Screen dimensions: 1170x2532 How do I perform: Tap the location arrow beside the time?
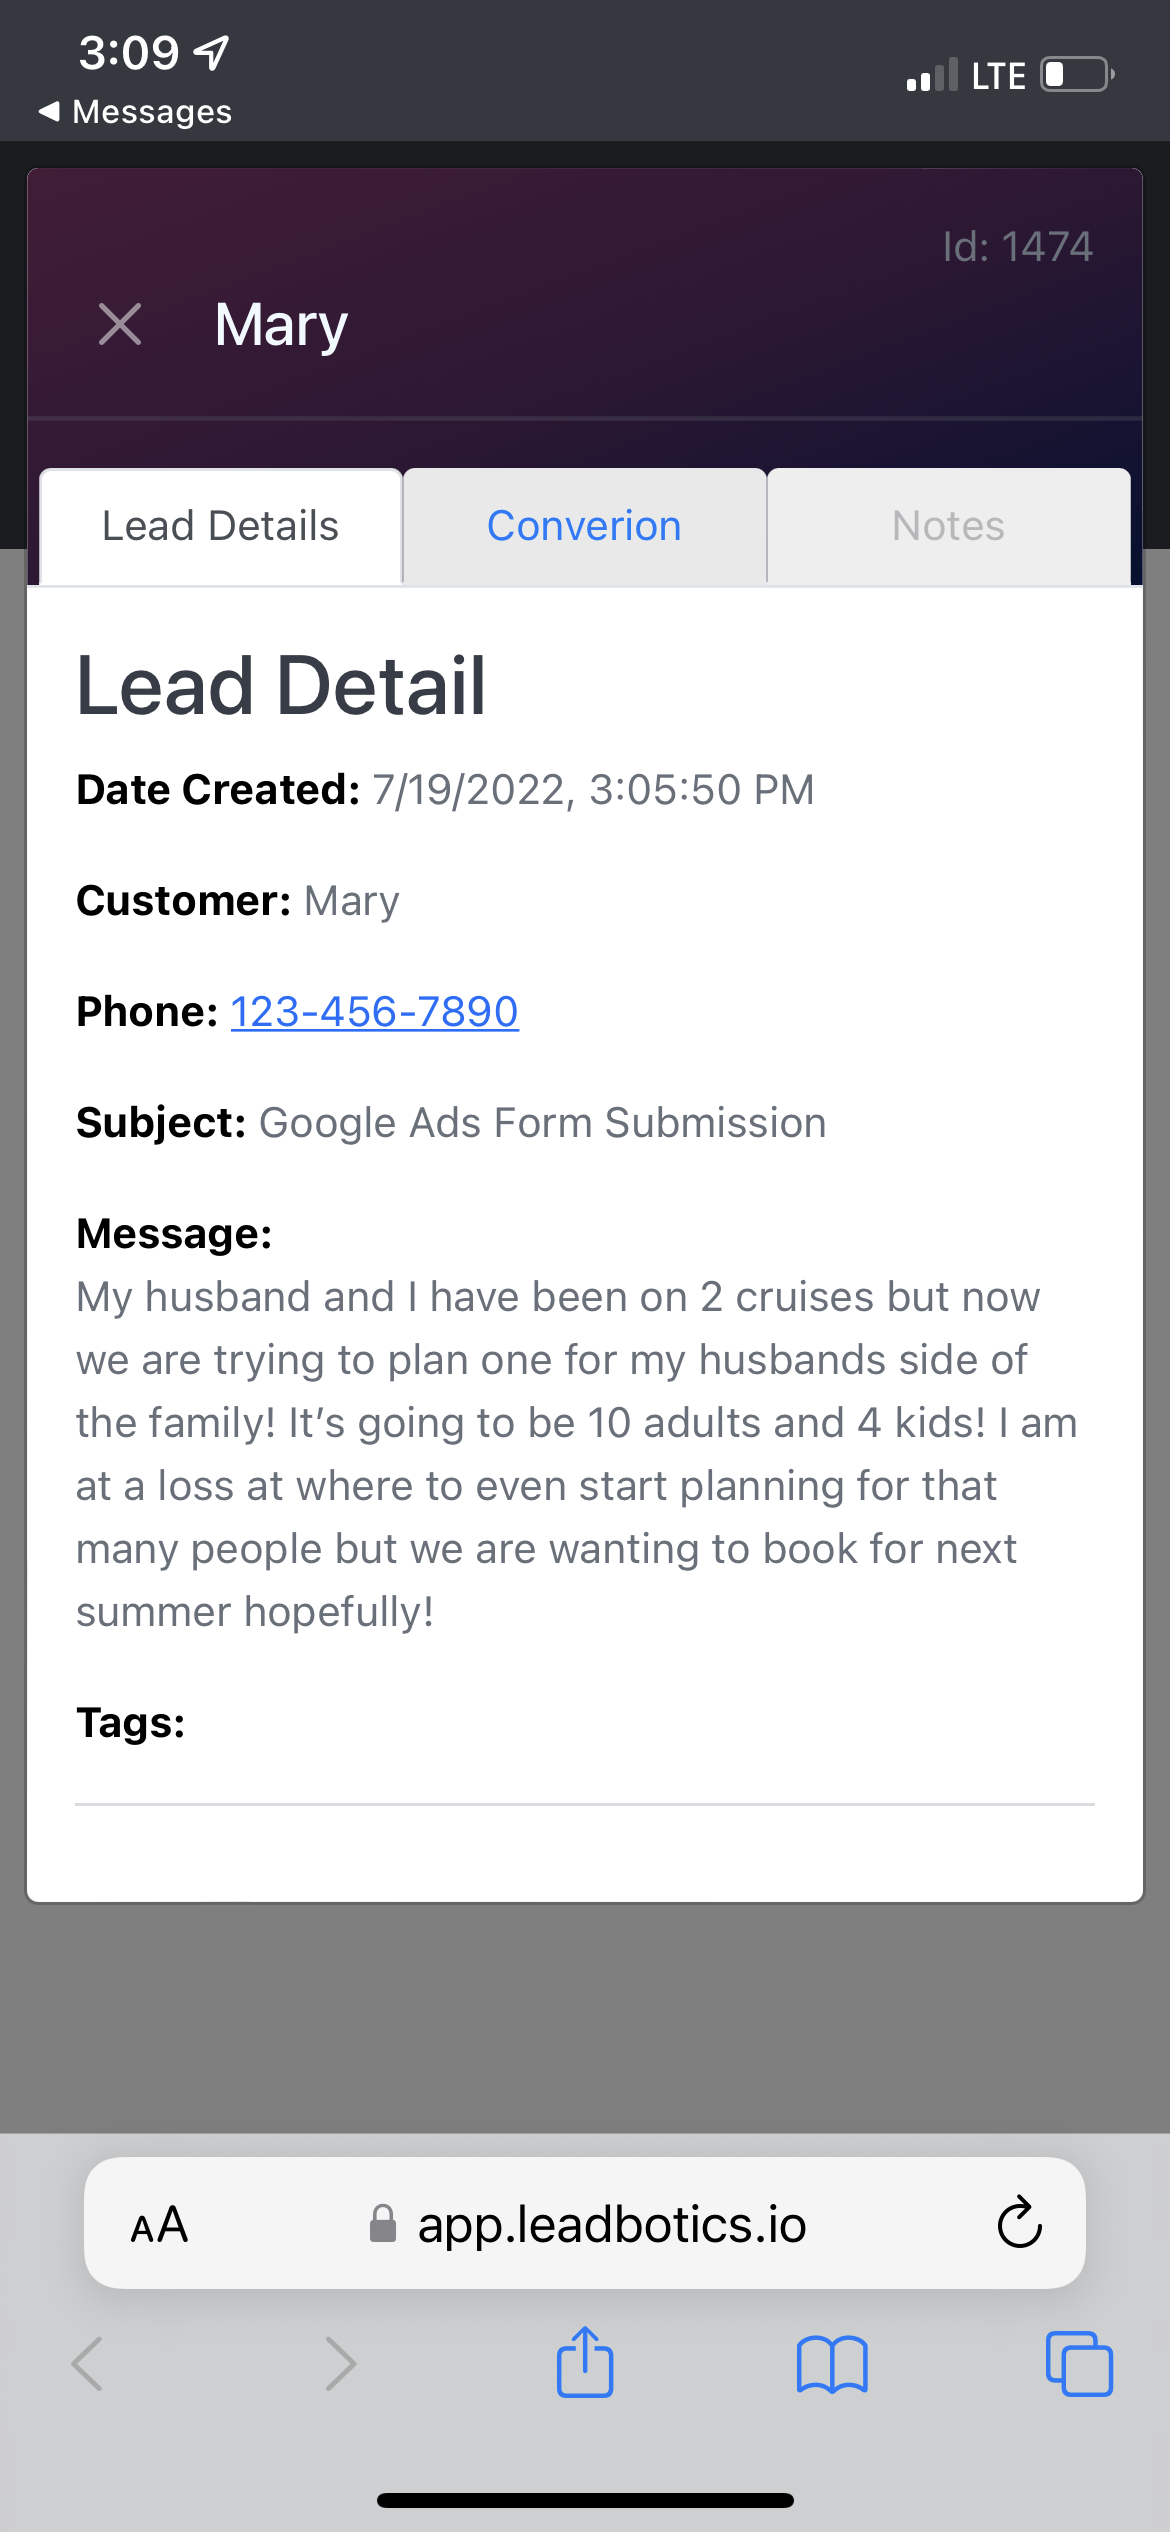(211, 53)
